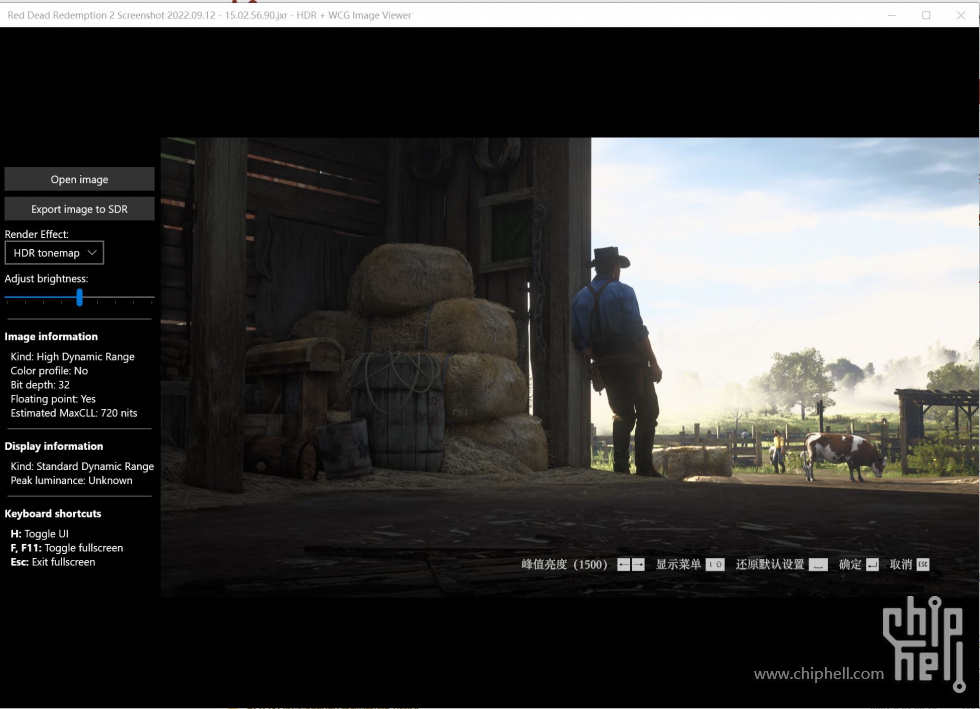Click the 'Floating point: Yes' text
Image resolution: width=980 pixels, height=709 pixels.
click(x=53, y=399)
